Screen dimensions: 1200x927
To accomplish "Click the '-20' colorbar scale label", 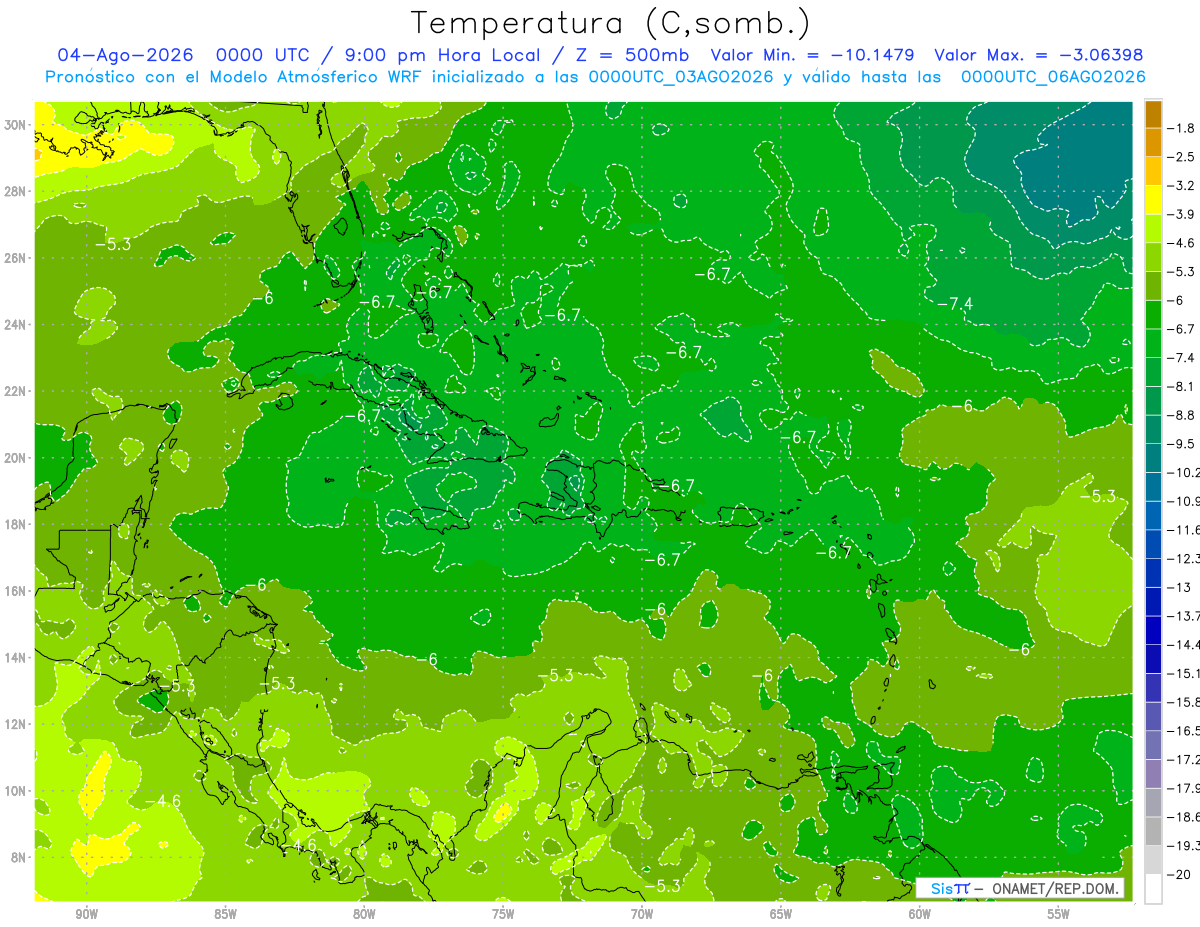I will [1180, 874].
